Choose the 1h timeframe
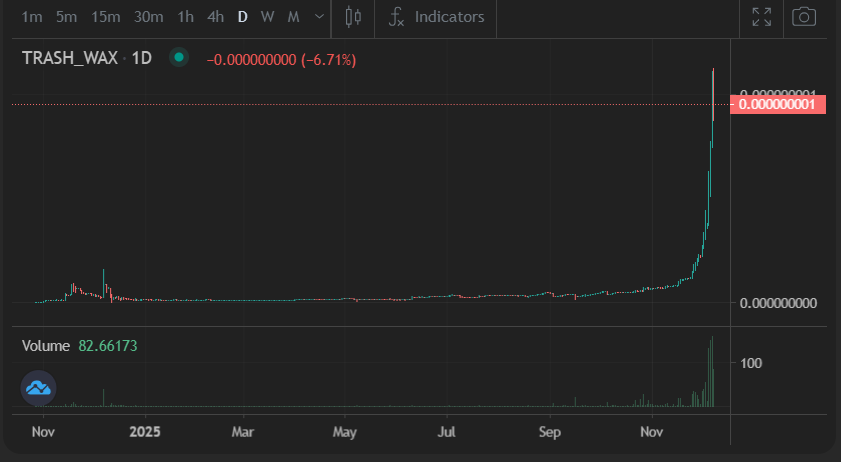 point(186,17)
